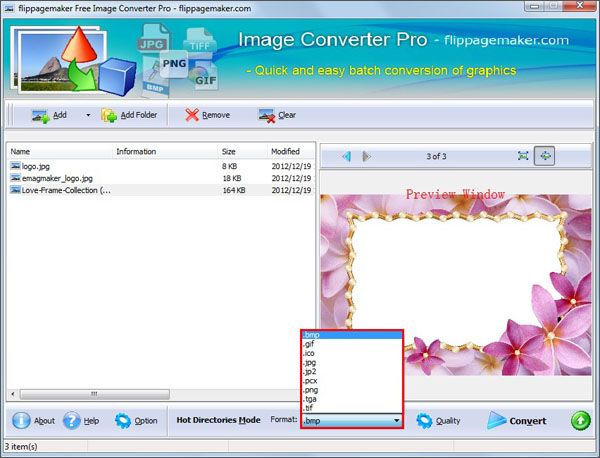Click Add Folder in the toolbar
Image resolution: width=600 pixels, height=458 pixels.
pos(129,115)
